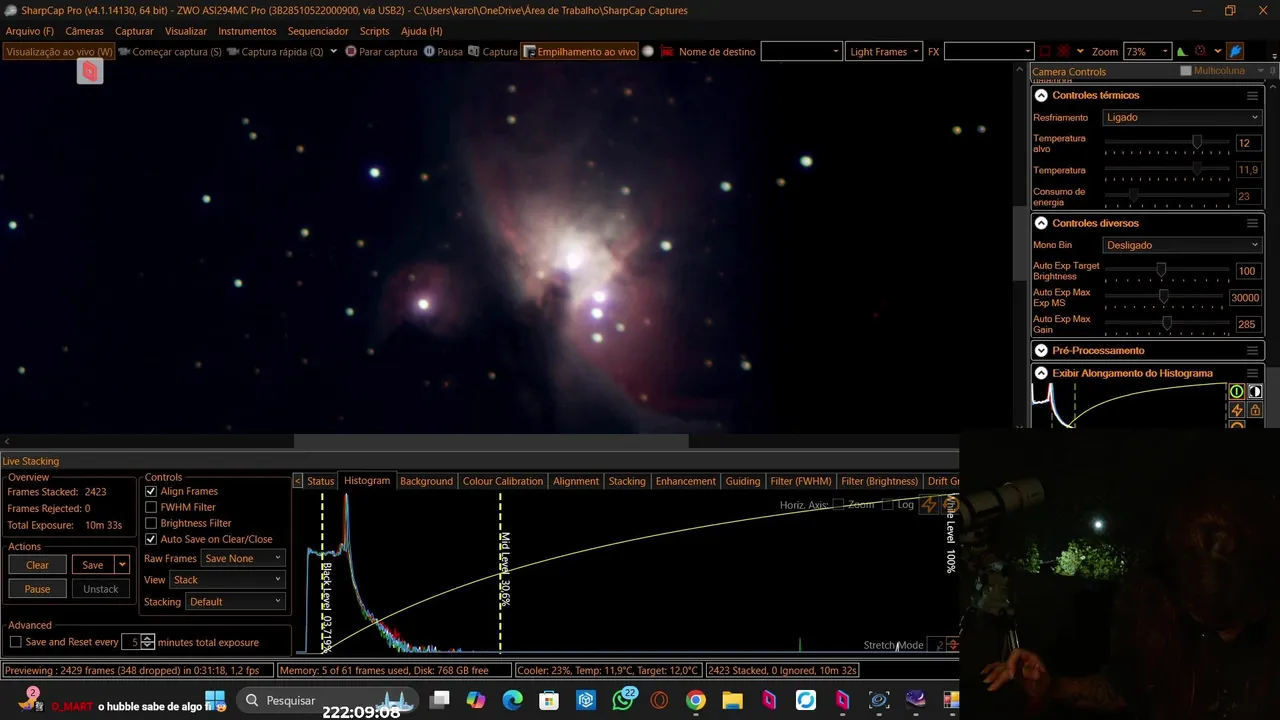Open the Câmeras menu

[84, 31]
